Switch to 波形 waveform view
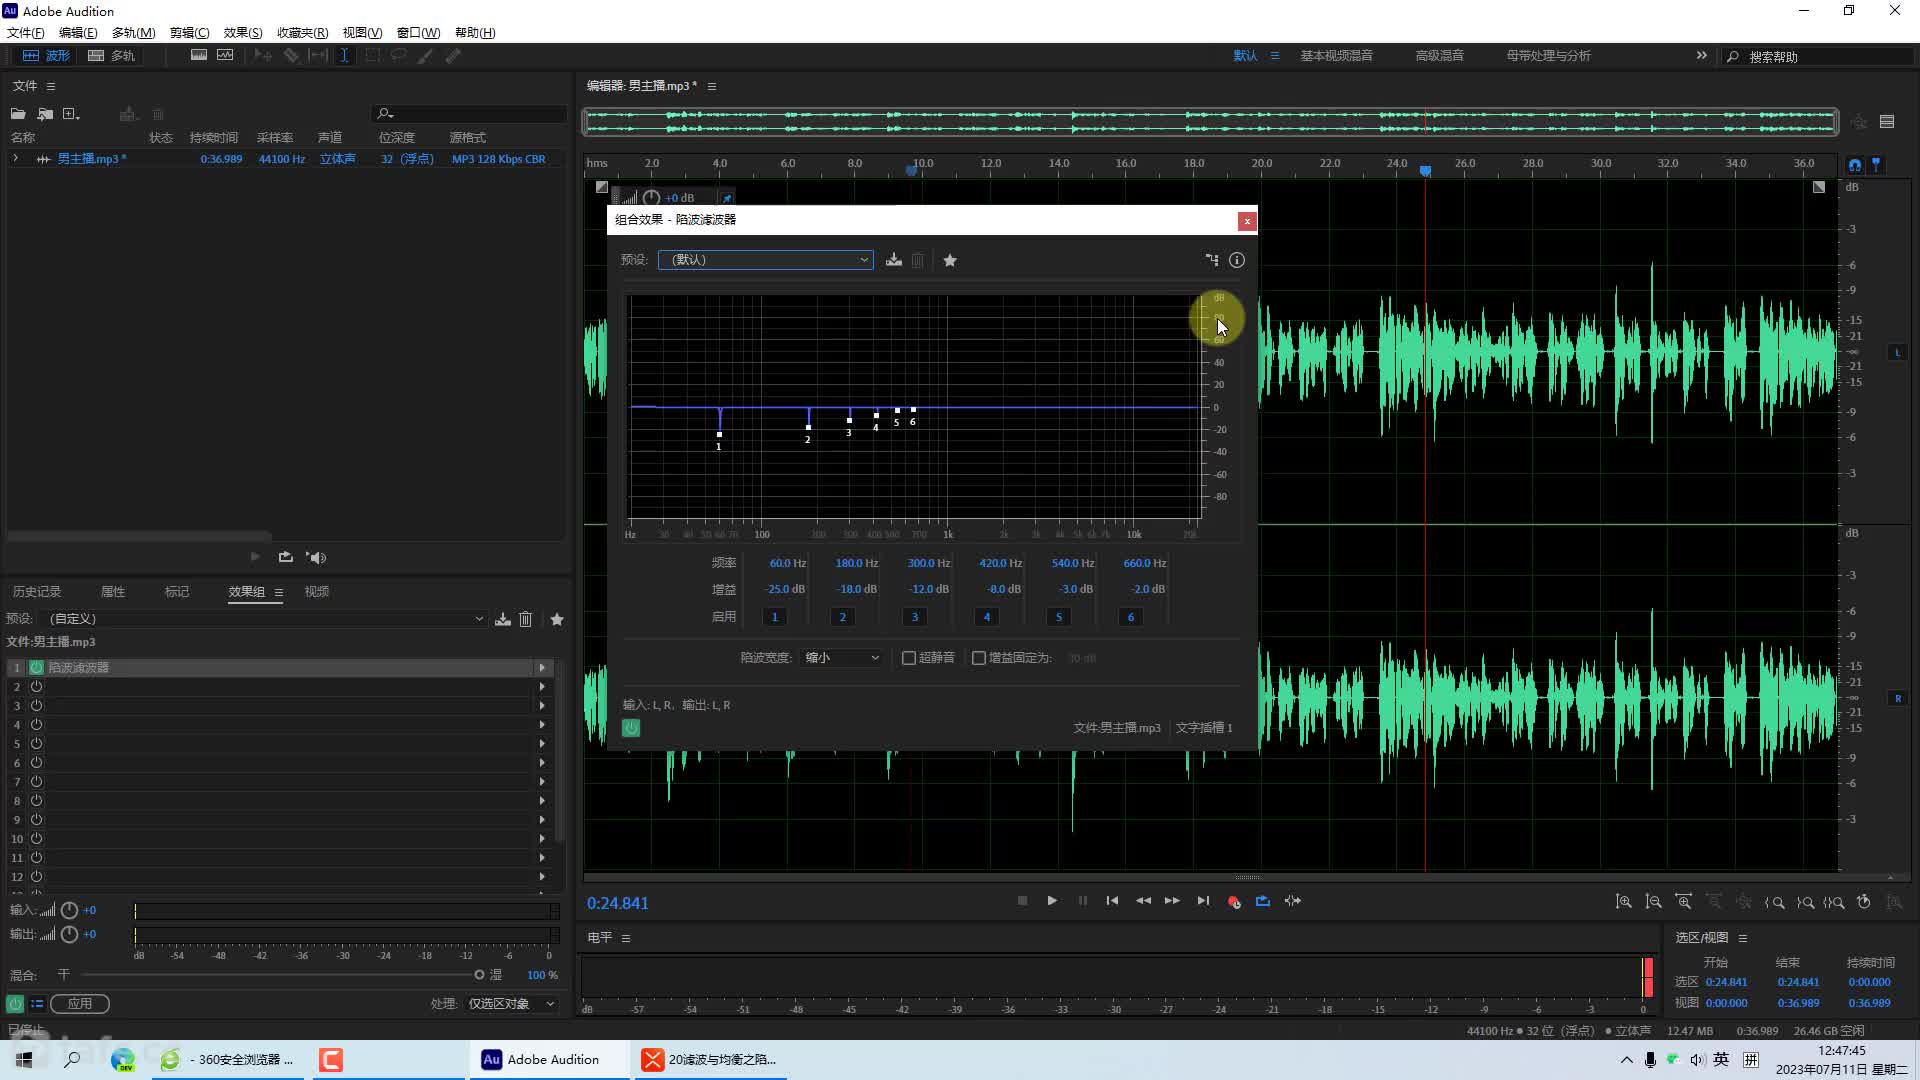 pyautogui.click(x=46, y=56)
